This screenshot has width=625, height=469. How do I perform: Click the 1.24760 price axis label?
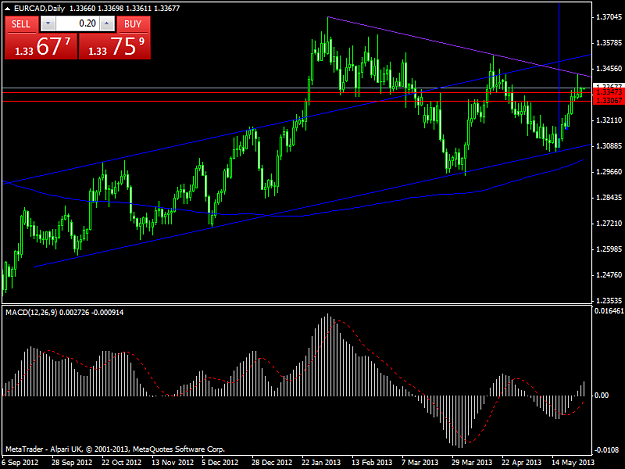point(609,275)
